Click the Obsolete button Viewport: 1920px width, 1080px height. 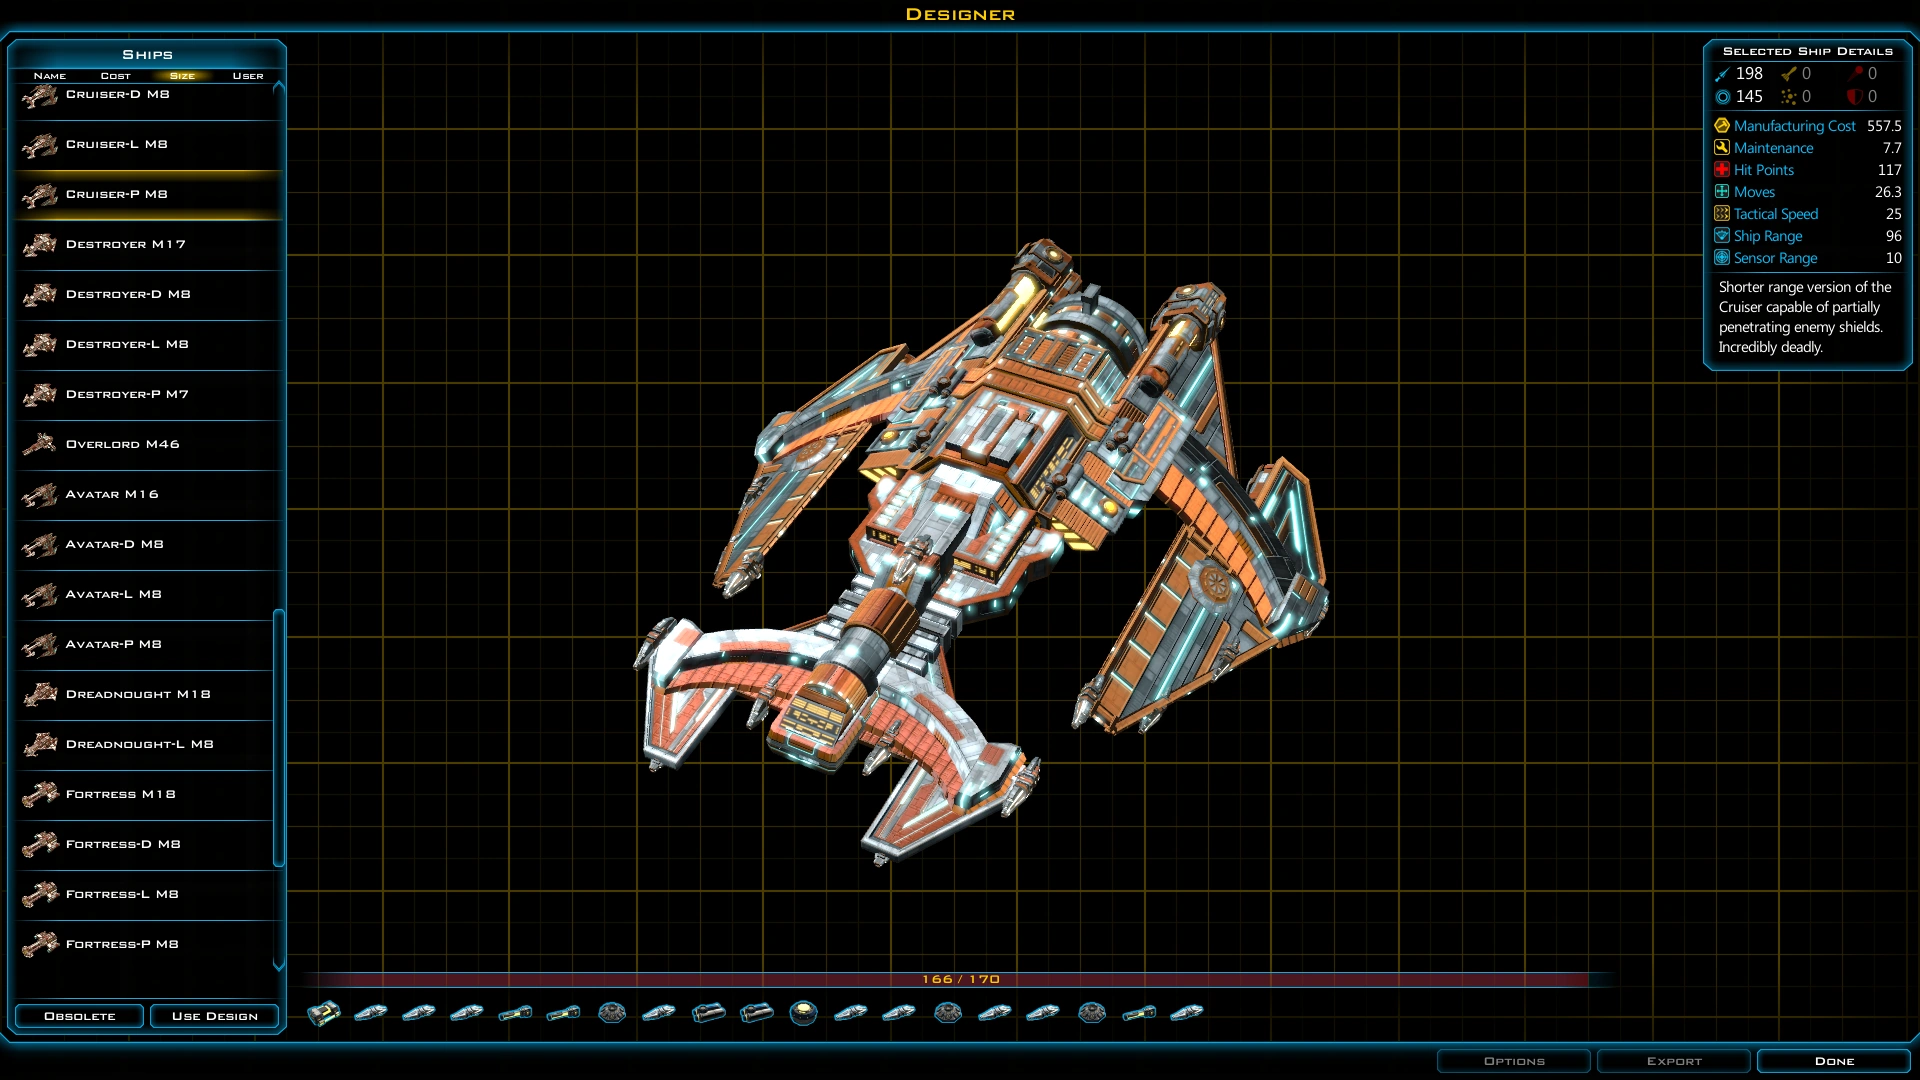tap(80, 1016)
